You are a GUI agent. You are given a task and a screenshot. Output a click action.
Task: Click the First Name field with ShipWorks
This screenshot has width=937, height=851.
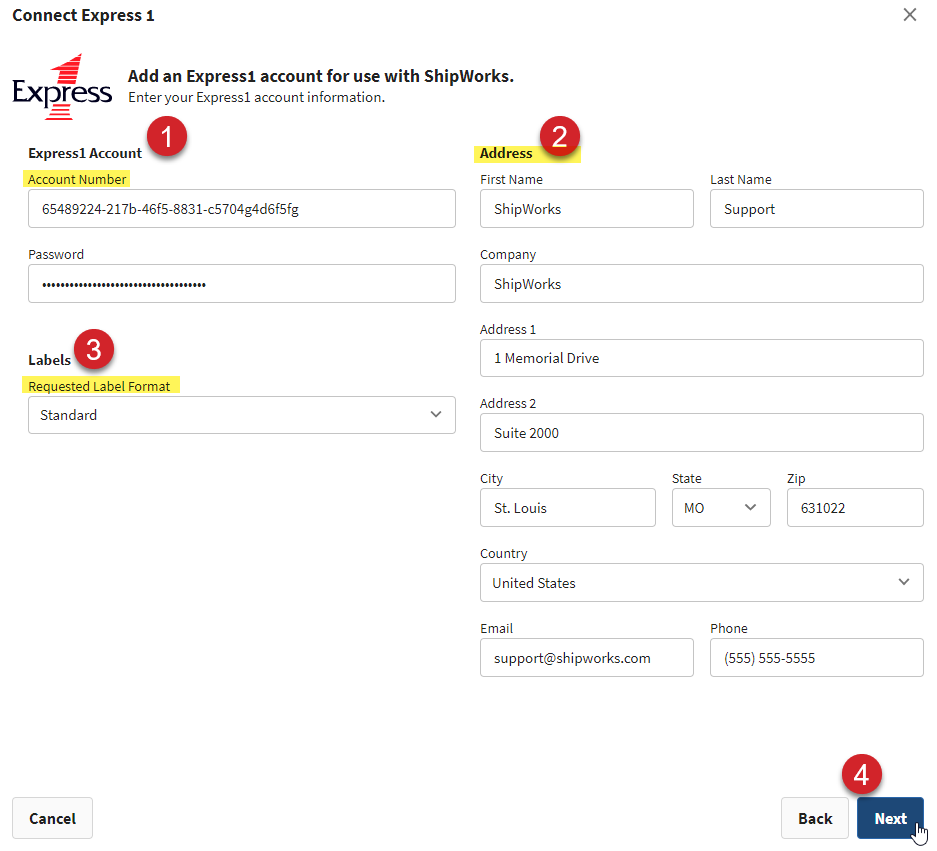tap(586, 209)
